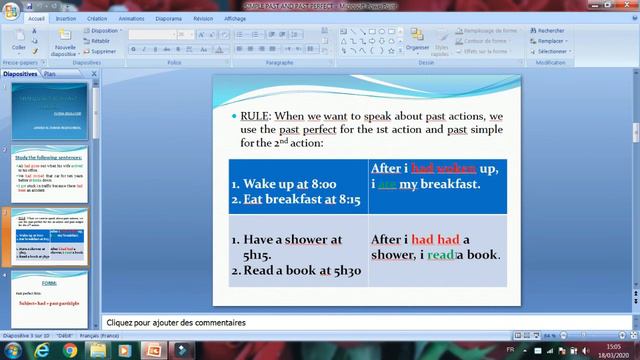Click the Cut scissors icon
Screen dimensions: 640x360
pyautogui.click(x=34, y=31)
